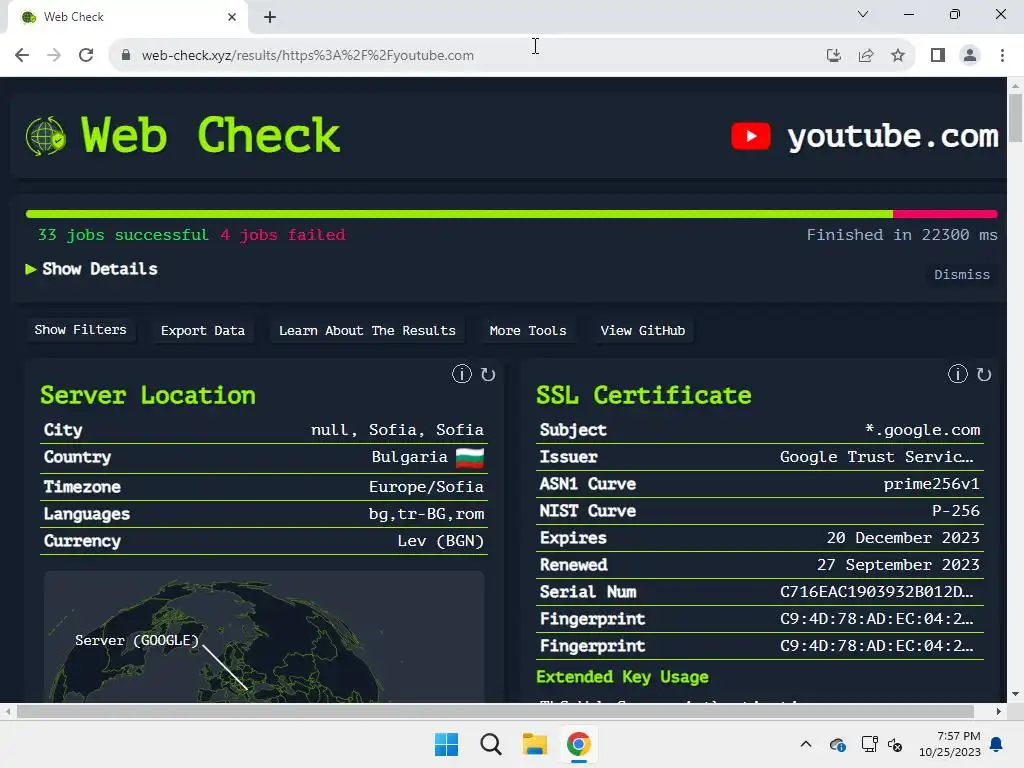Click '33 jobs successful' text
Viewport: 1024px width, 768px height.
pyautogui.click(x=123, y=235)
